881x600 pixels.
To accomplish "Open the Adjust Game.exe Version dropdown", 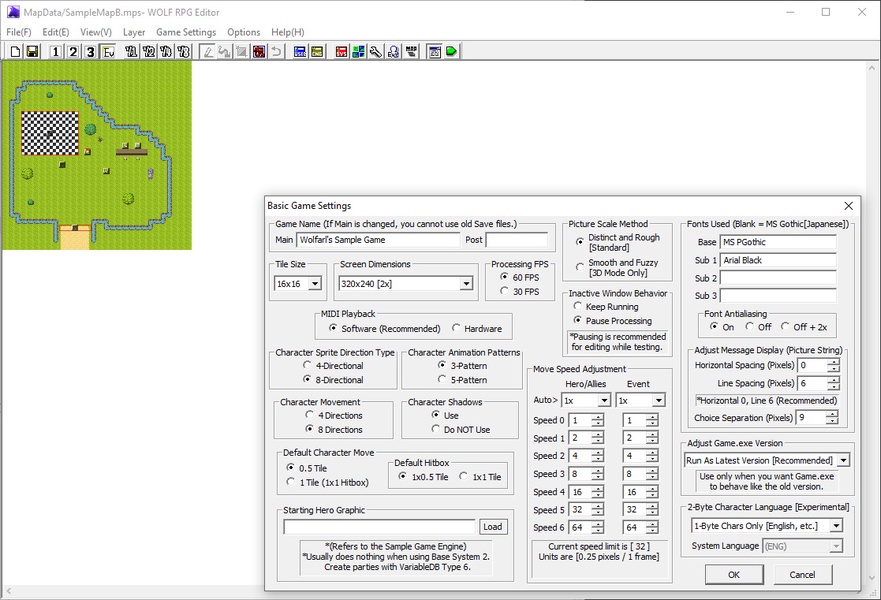I will pos(843,460).
